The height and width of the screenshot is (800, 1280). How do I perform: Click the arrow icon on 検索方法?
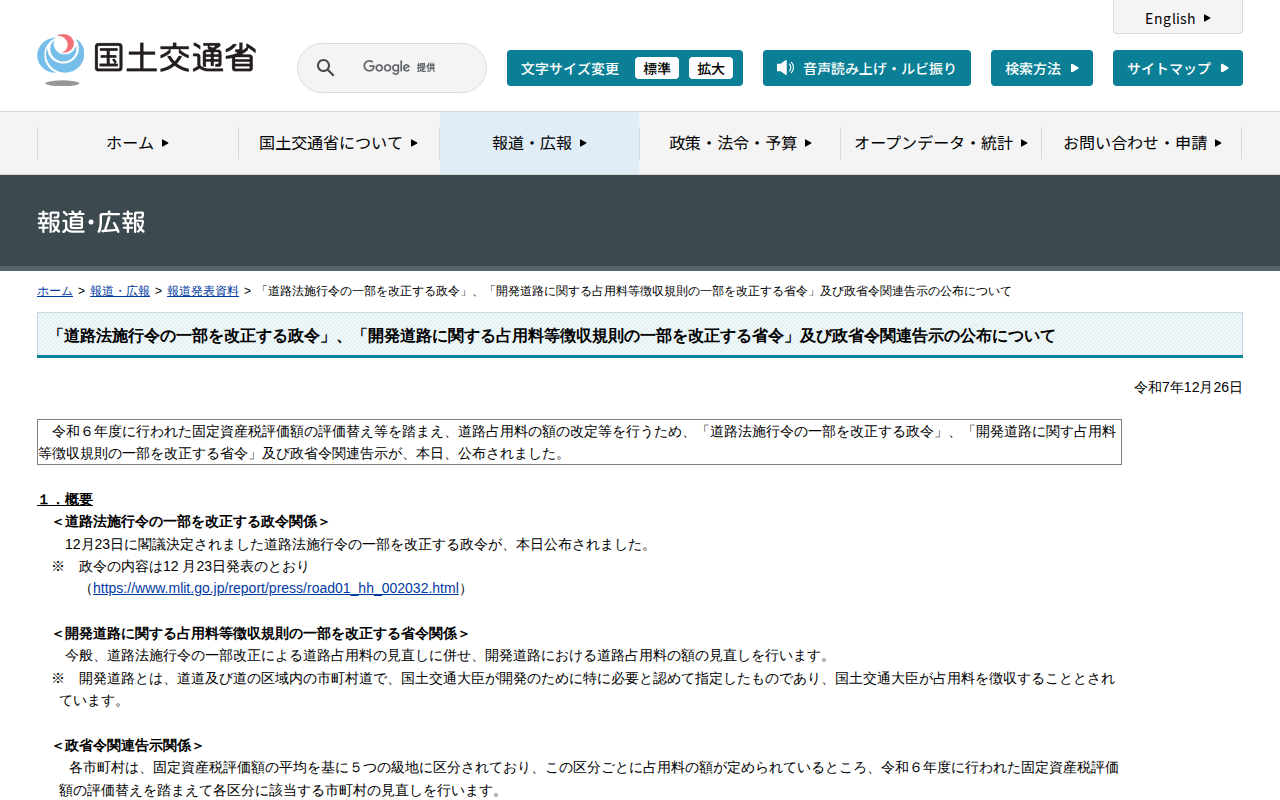[1075, 68]
